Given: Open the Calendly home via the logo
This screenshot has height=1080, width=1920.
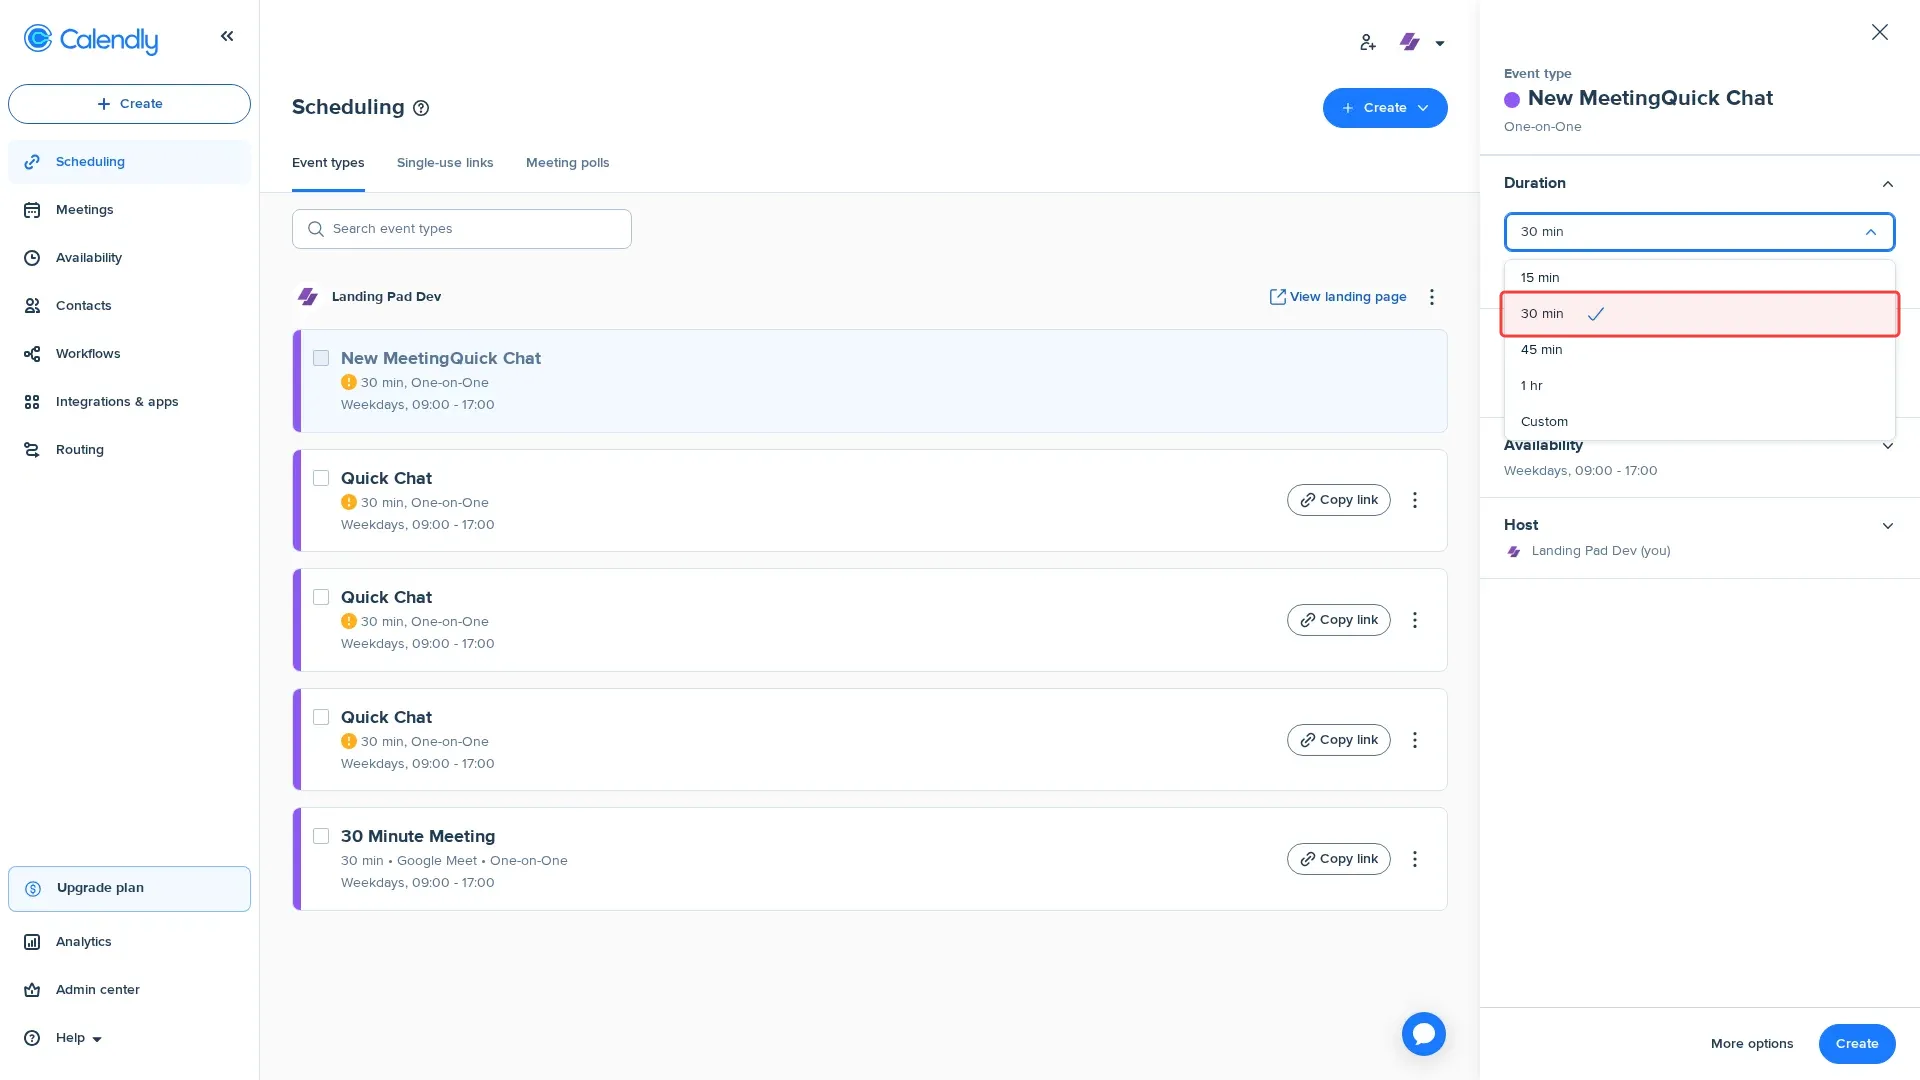Looking at the screenshot, I should tap(90, 40).
